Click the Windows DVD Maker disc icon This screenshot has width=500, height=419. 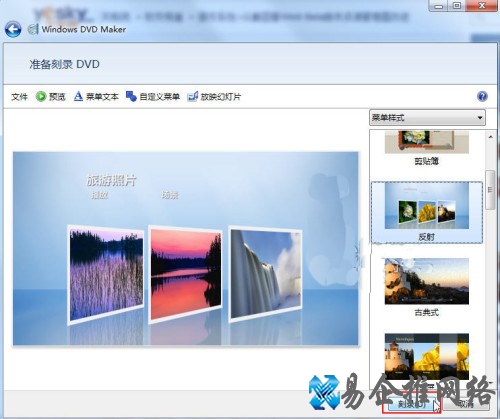pyautogui.click(x=33, y=29)
